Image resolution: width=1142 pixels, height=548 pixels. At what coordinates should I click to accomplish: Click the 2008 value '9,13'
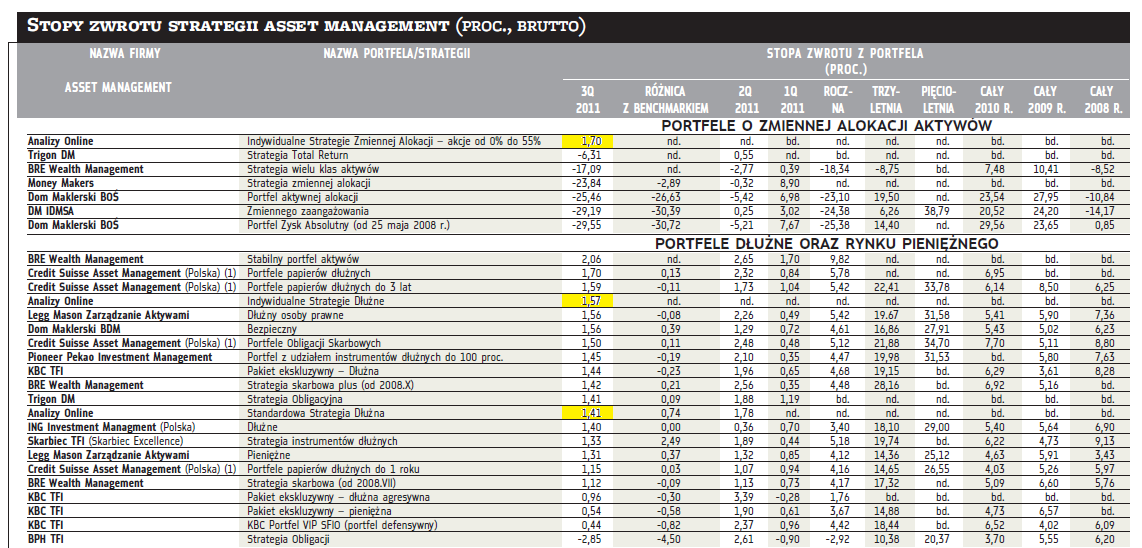tap(1105, 441)
